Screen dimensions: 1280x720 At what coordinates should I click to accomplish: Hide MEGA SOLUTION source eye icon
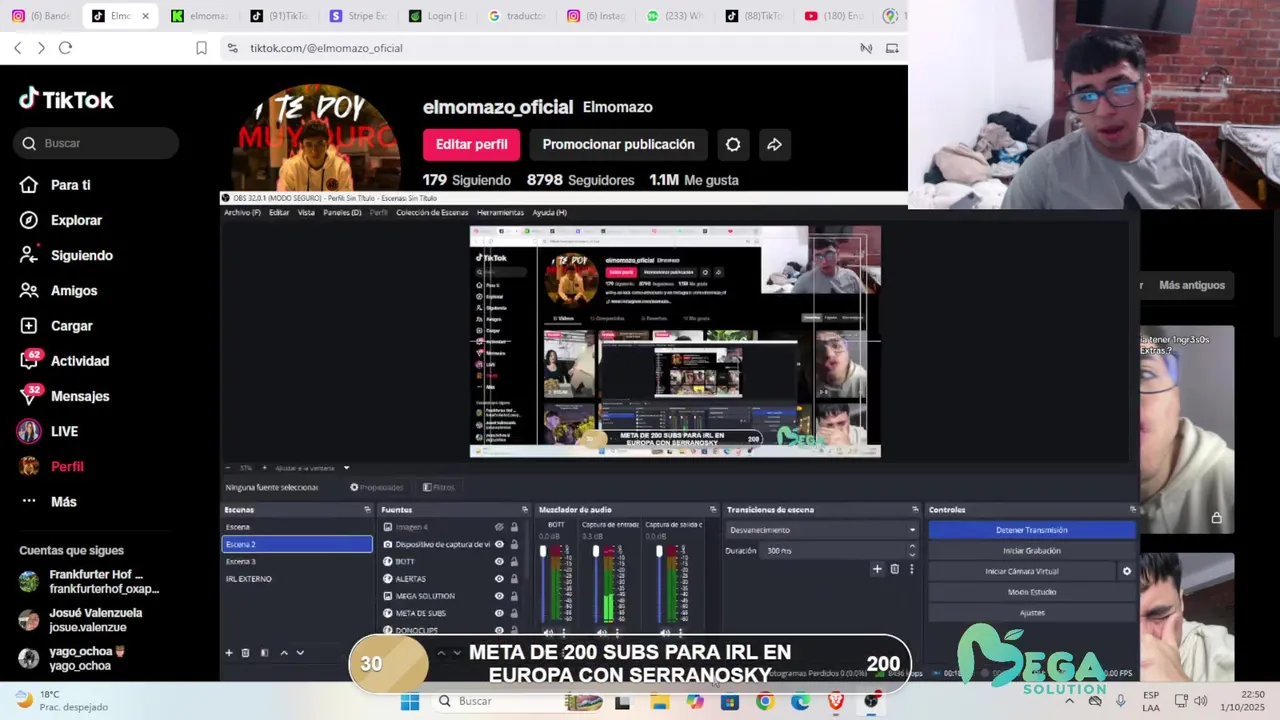click(x=499, y=595)
